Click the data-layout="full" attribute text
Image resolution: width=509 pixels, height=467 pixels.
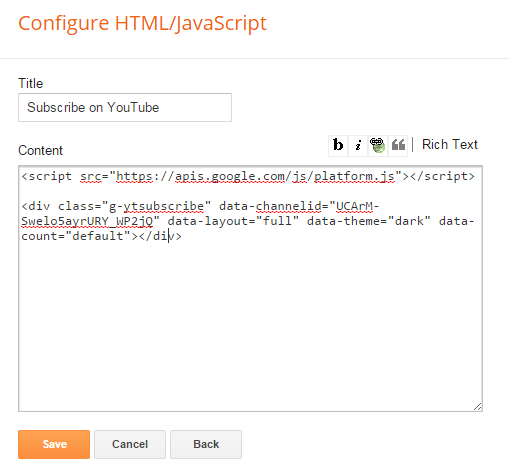pos(233,221)
